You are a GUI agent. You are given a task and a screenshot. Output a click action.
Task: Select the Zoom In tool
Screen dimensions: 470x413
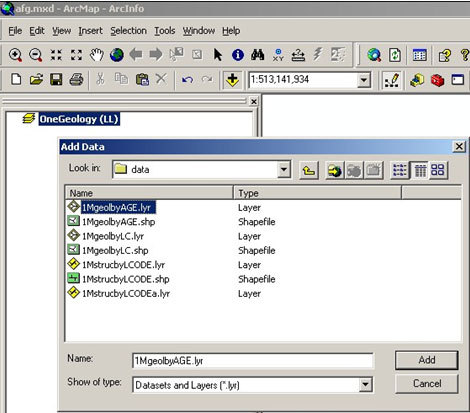click(x=16, y=55)
